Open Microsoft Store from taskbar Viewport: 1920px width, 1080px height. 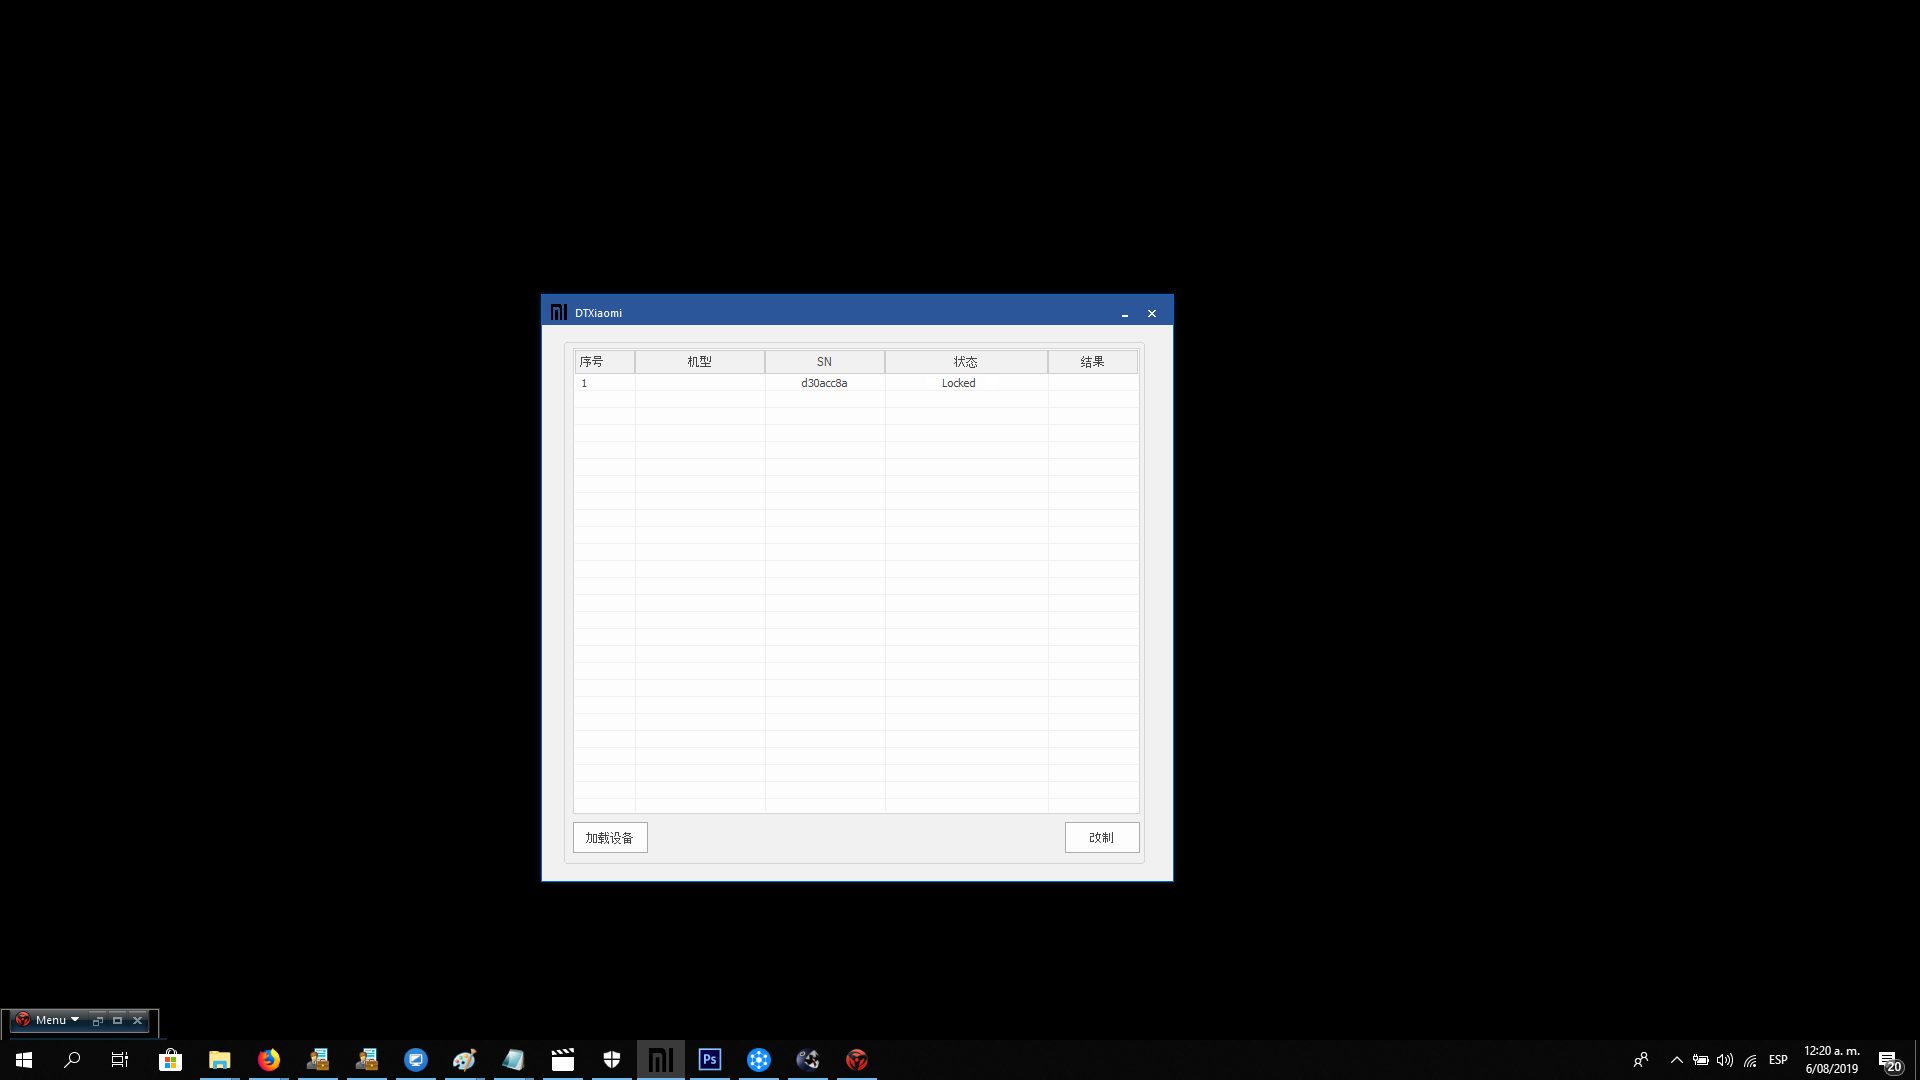click(170, 1060)
